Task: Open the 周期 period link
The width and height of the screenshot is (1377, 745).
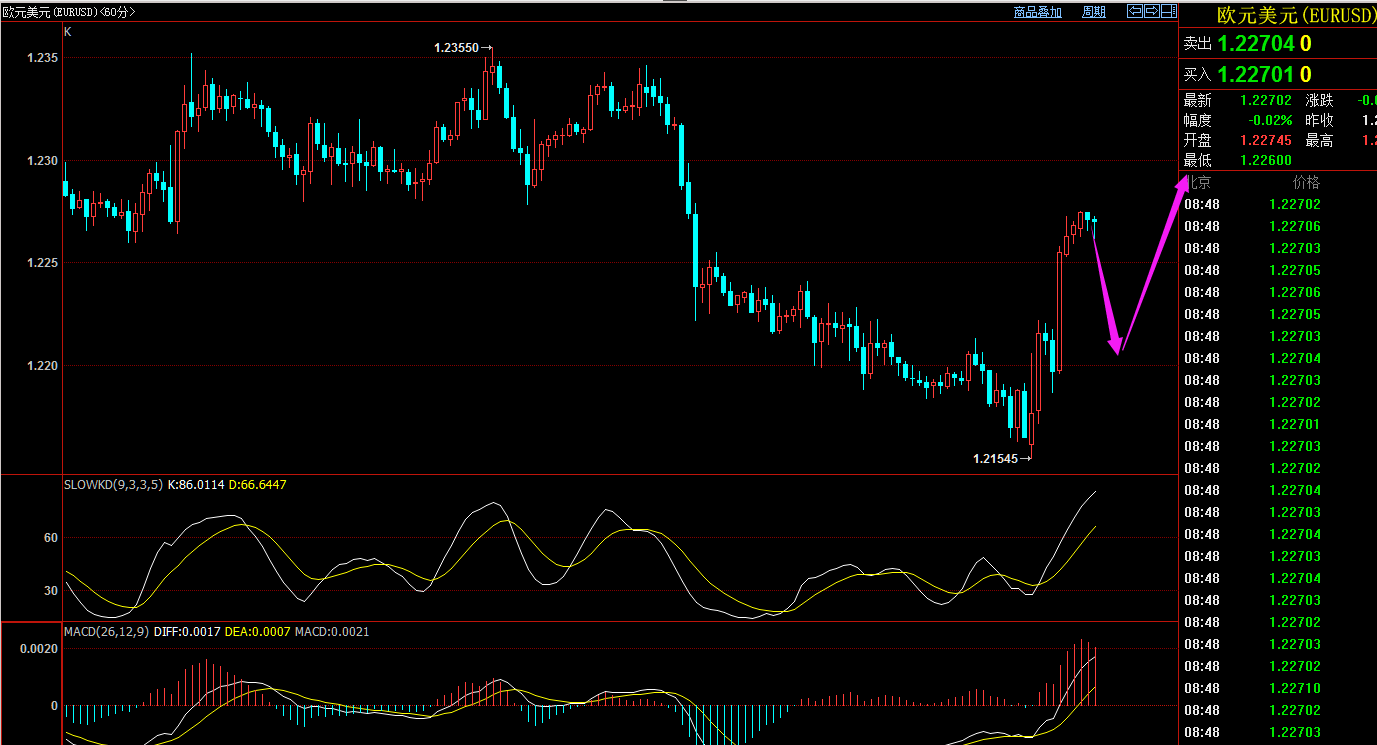Action: (x=1094, y=12)
